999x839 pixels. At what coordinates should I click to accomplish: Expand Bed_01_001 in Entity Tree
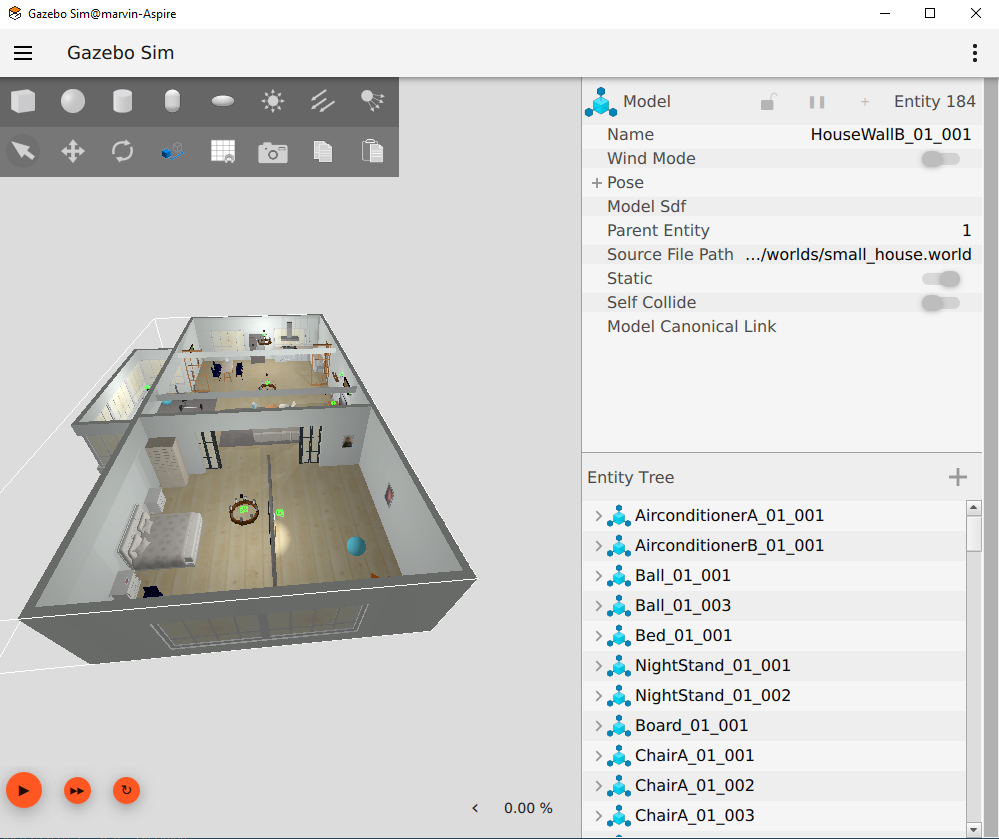click(x=598, y=636)
